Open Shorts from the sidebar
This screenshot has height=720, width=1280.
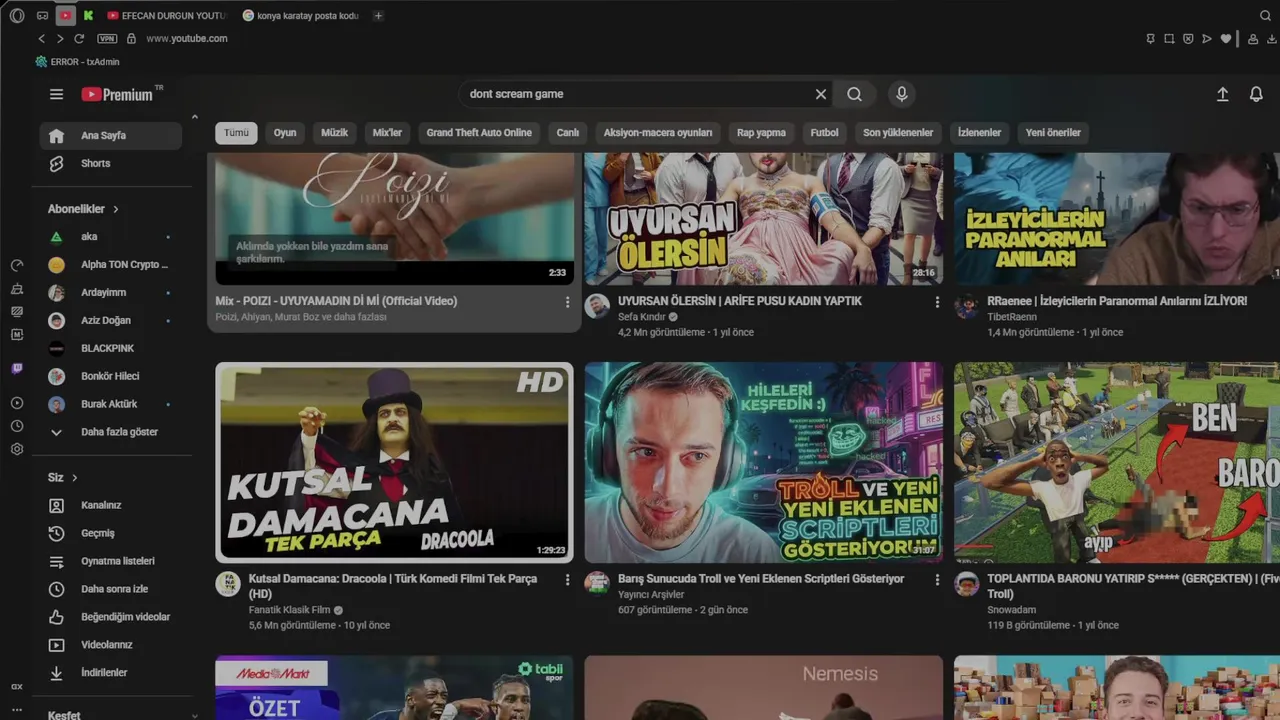pos(110,163)
